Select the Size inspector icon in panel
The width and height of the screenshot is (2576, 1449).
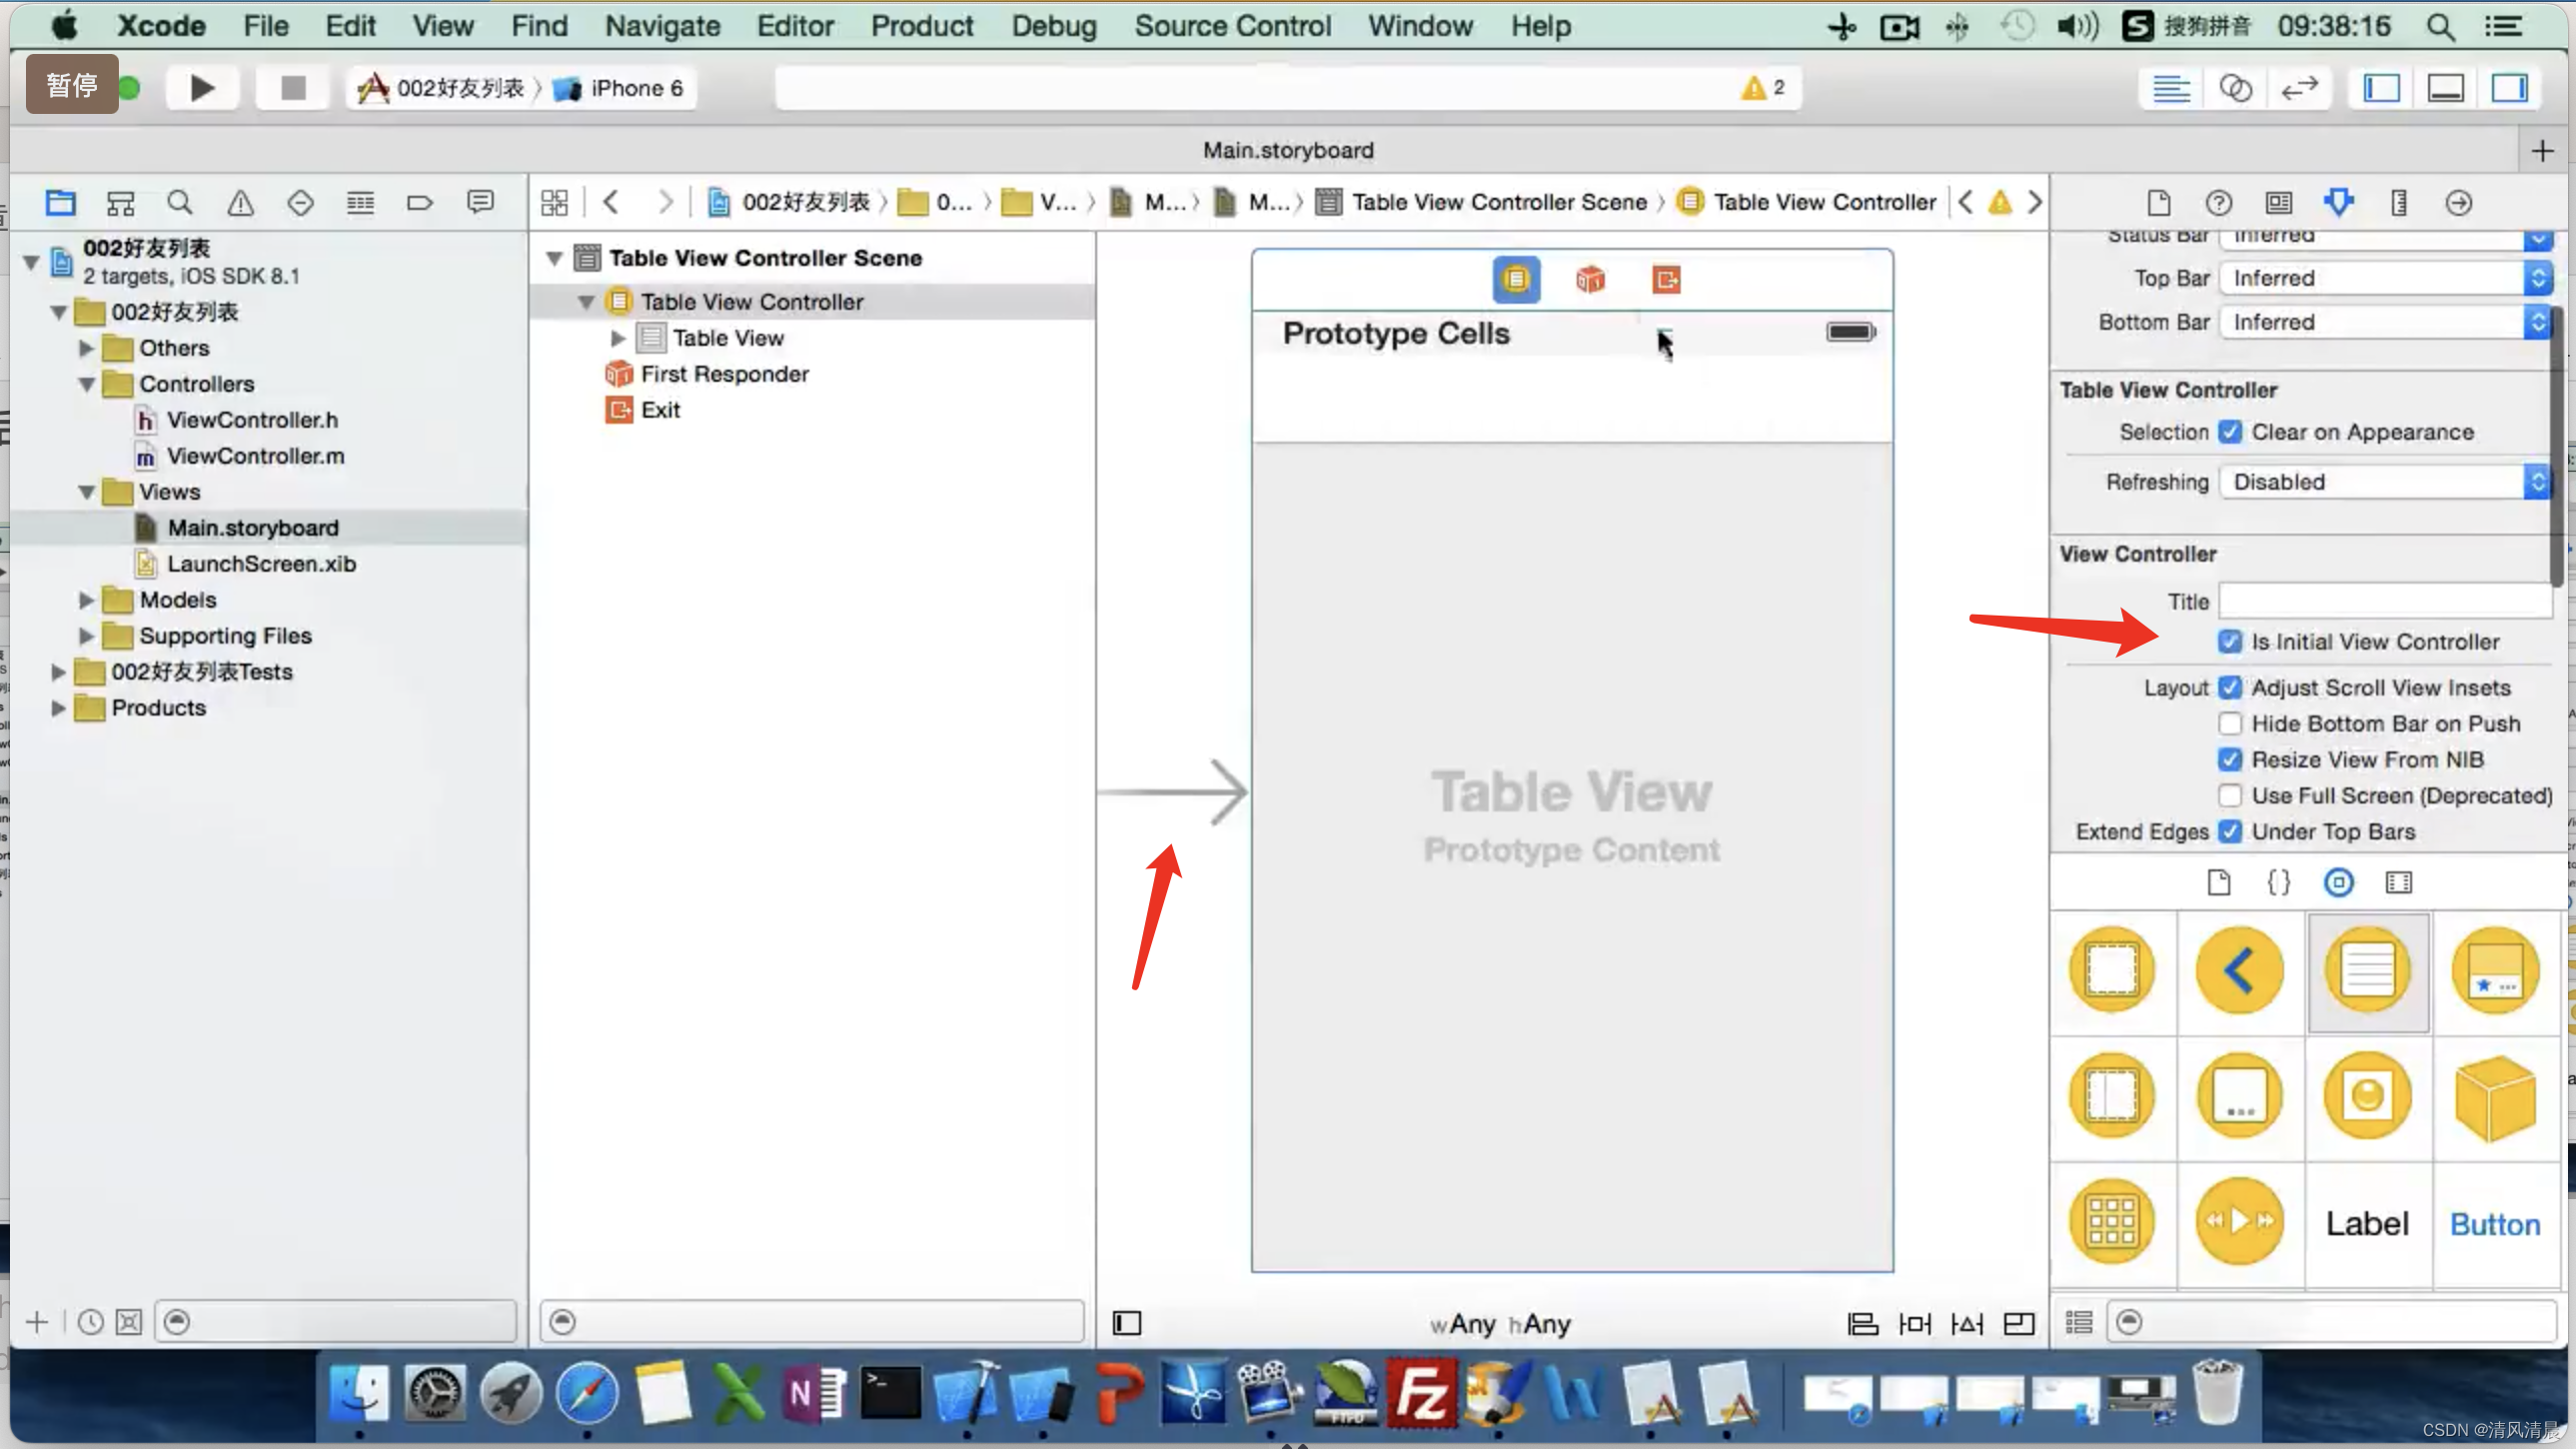coord(2401,202)
